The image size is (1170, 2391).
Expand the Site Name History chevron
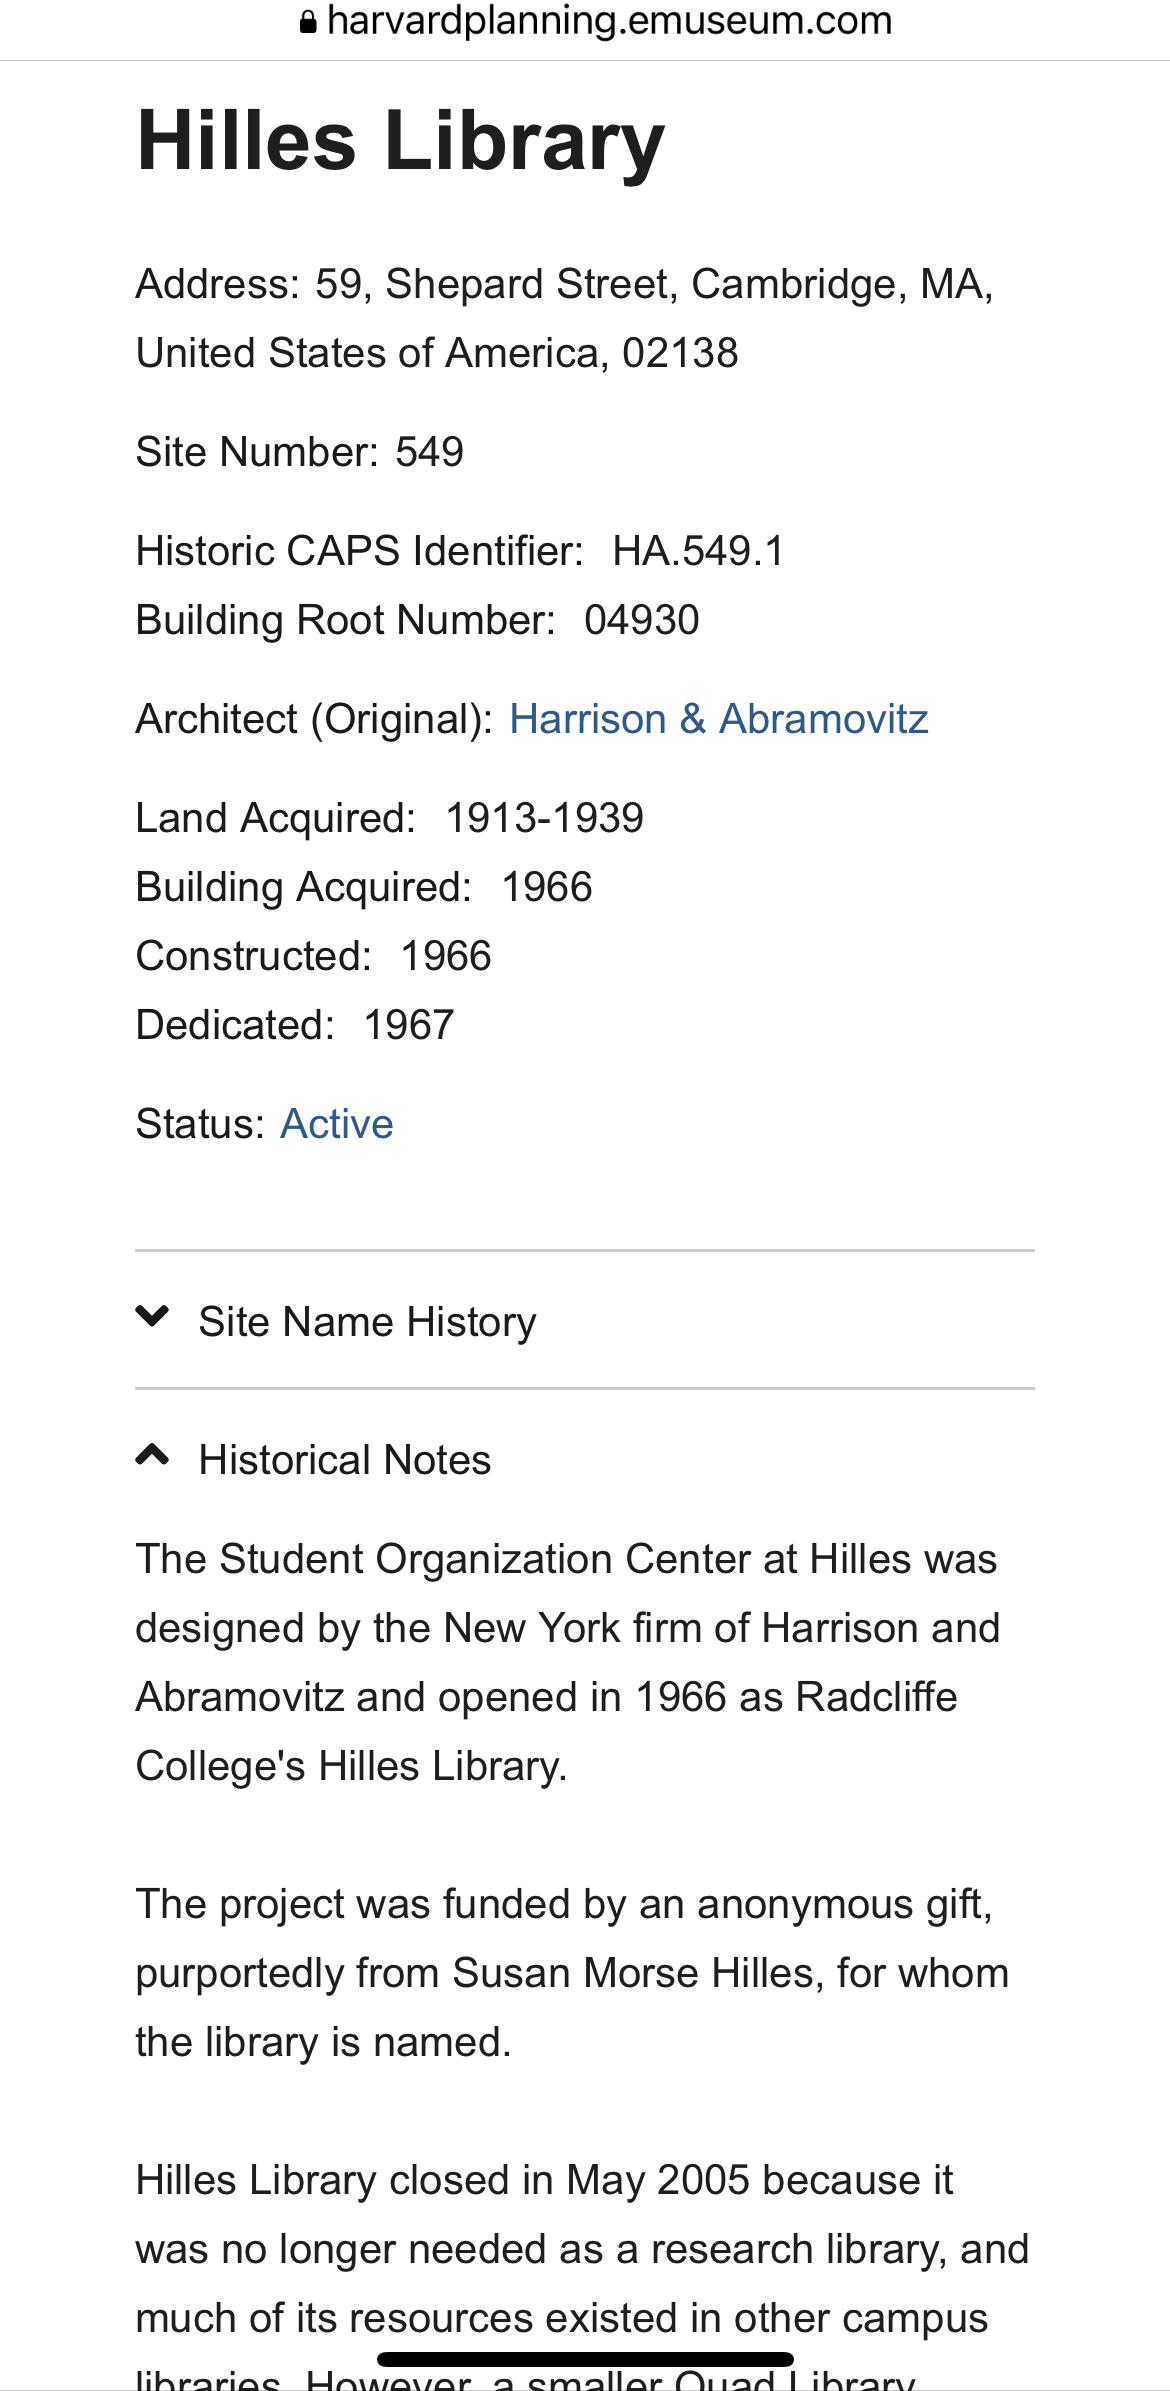point(152,1317)
